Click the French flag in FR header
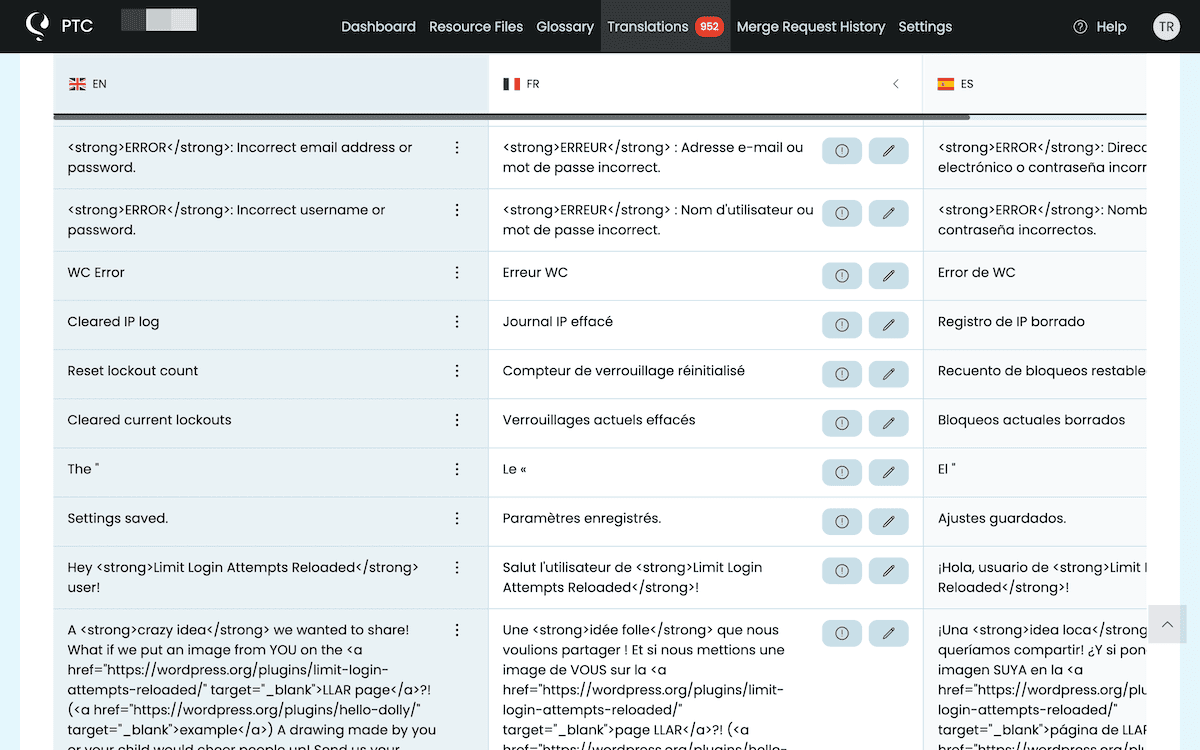1200x750 pixels. click(511, 84)
